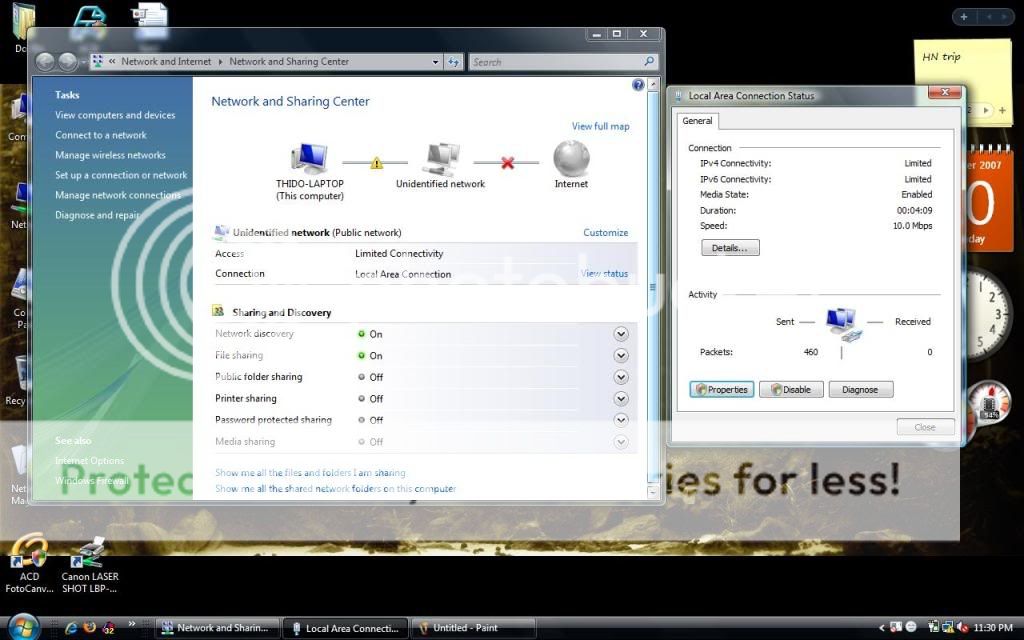Screen dimensions: 1024x640
Task: Click the Control Panel icon in address bar
Action: [97, 61]
